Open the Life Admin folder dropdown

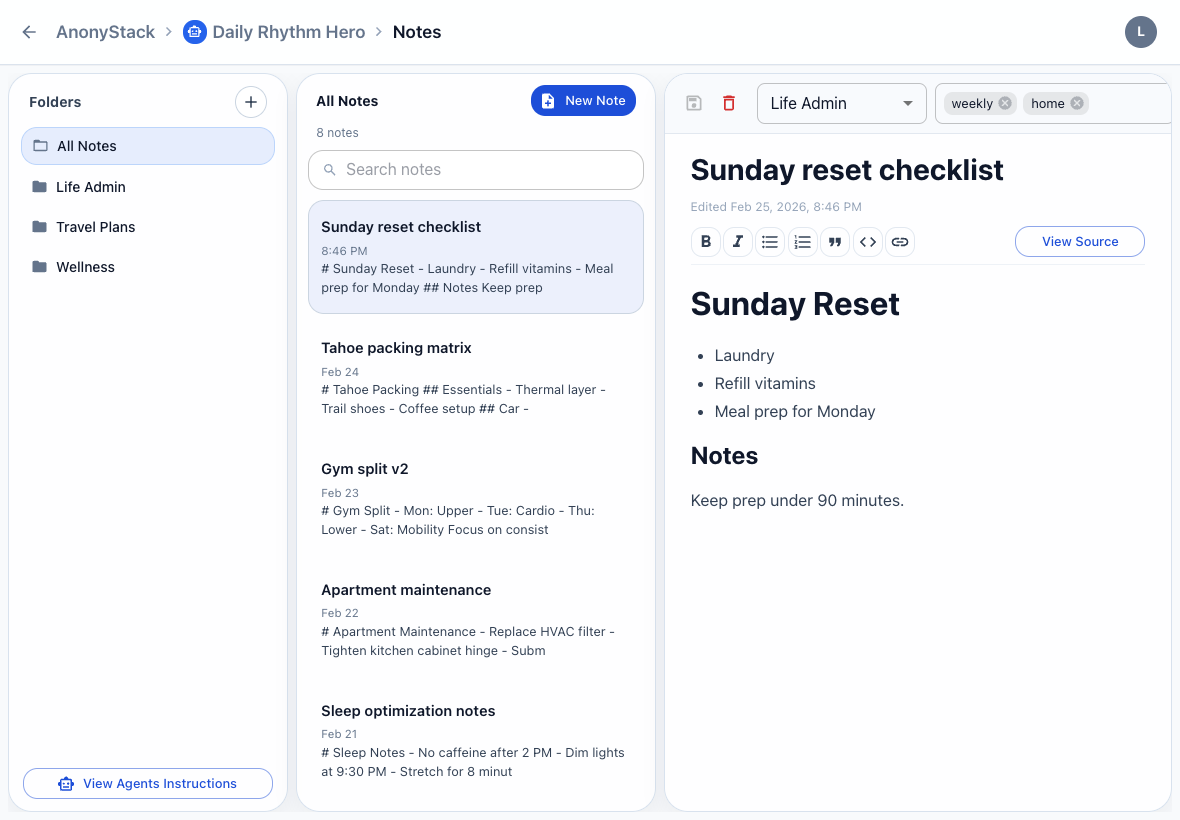coord(841,103)
